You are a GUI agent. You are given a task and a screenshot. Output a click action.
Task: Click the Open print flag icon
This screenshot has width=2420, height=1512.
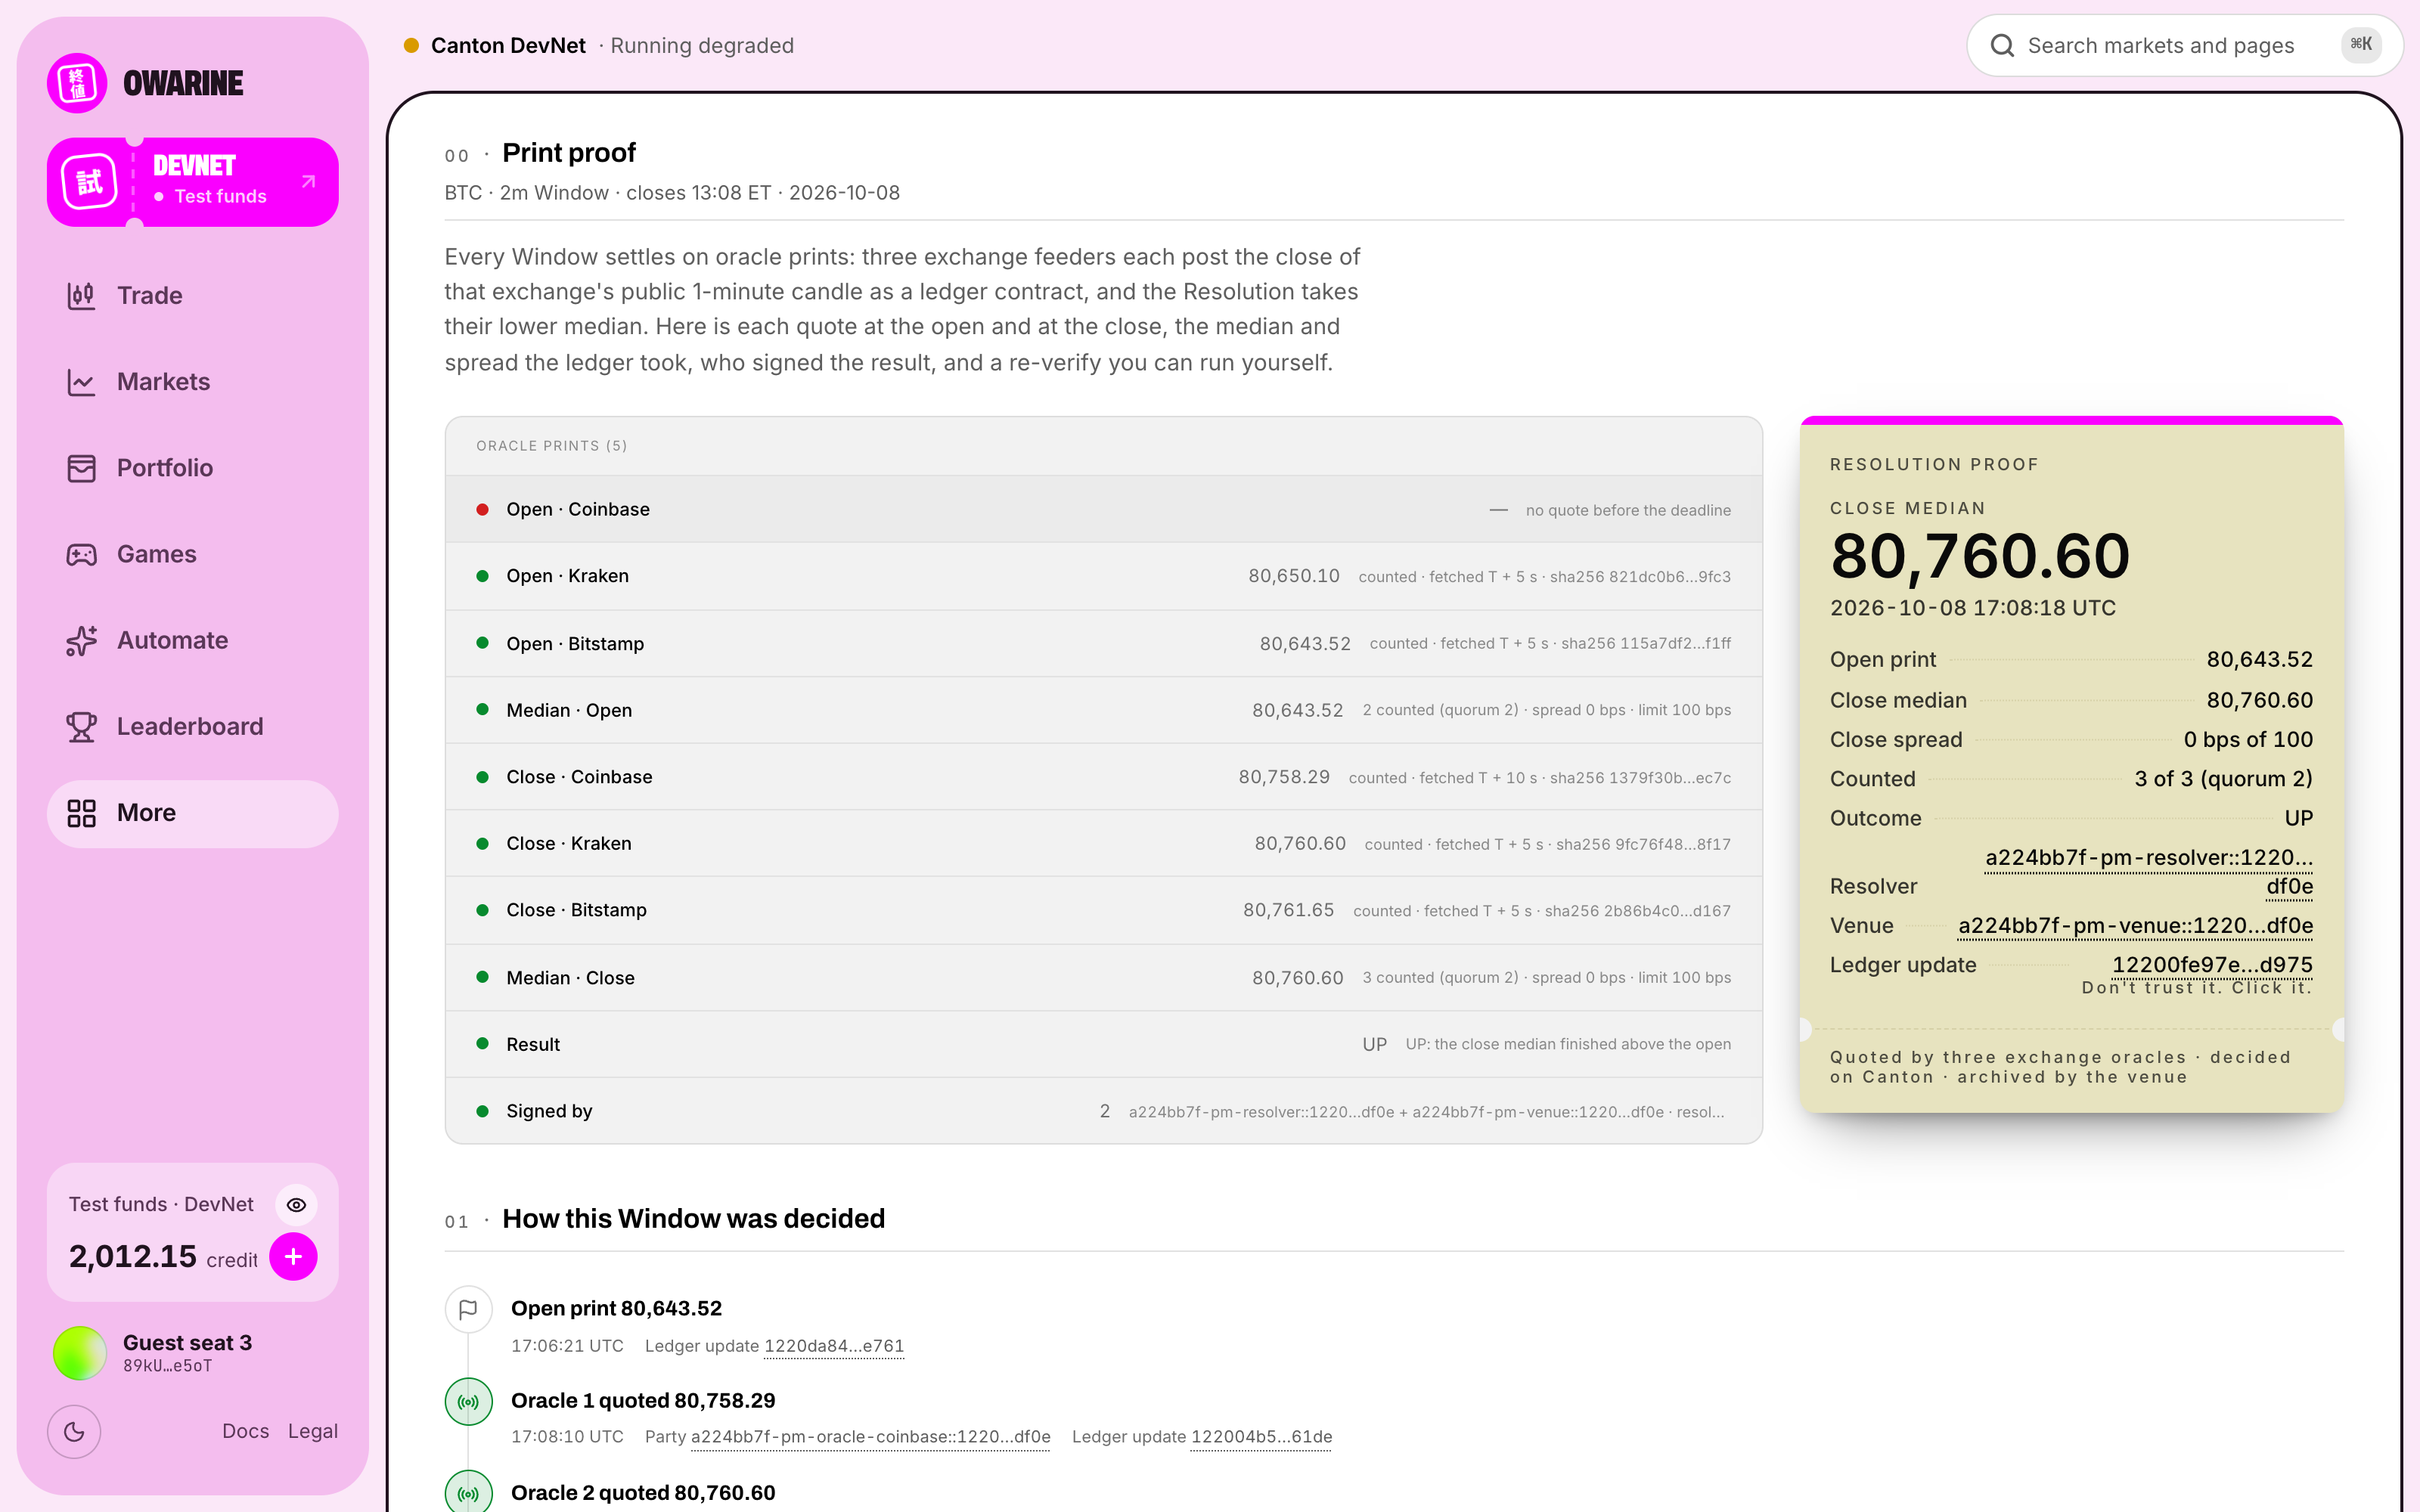(x=468, y=1309)
